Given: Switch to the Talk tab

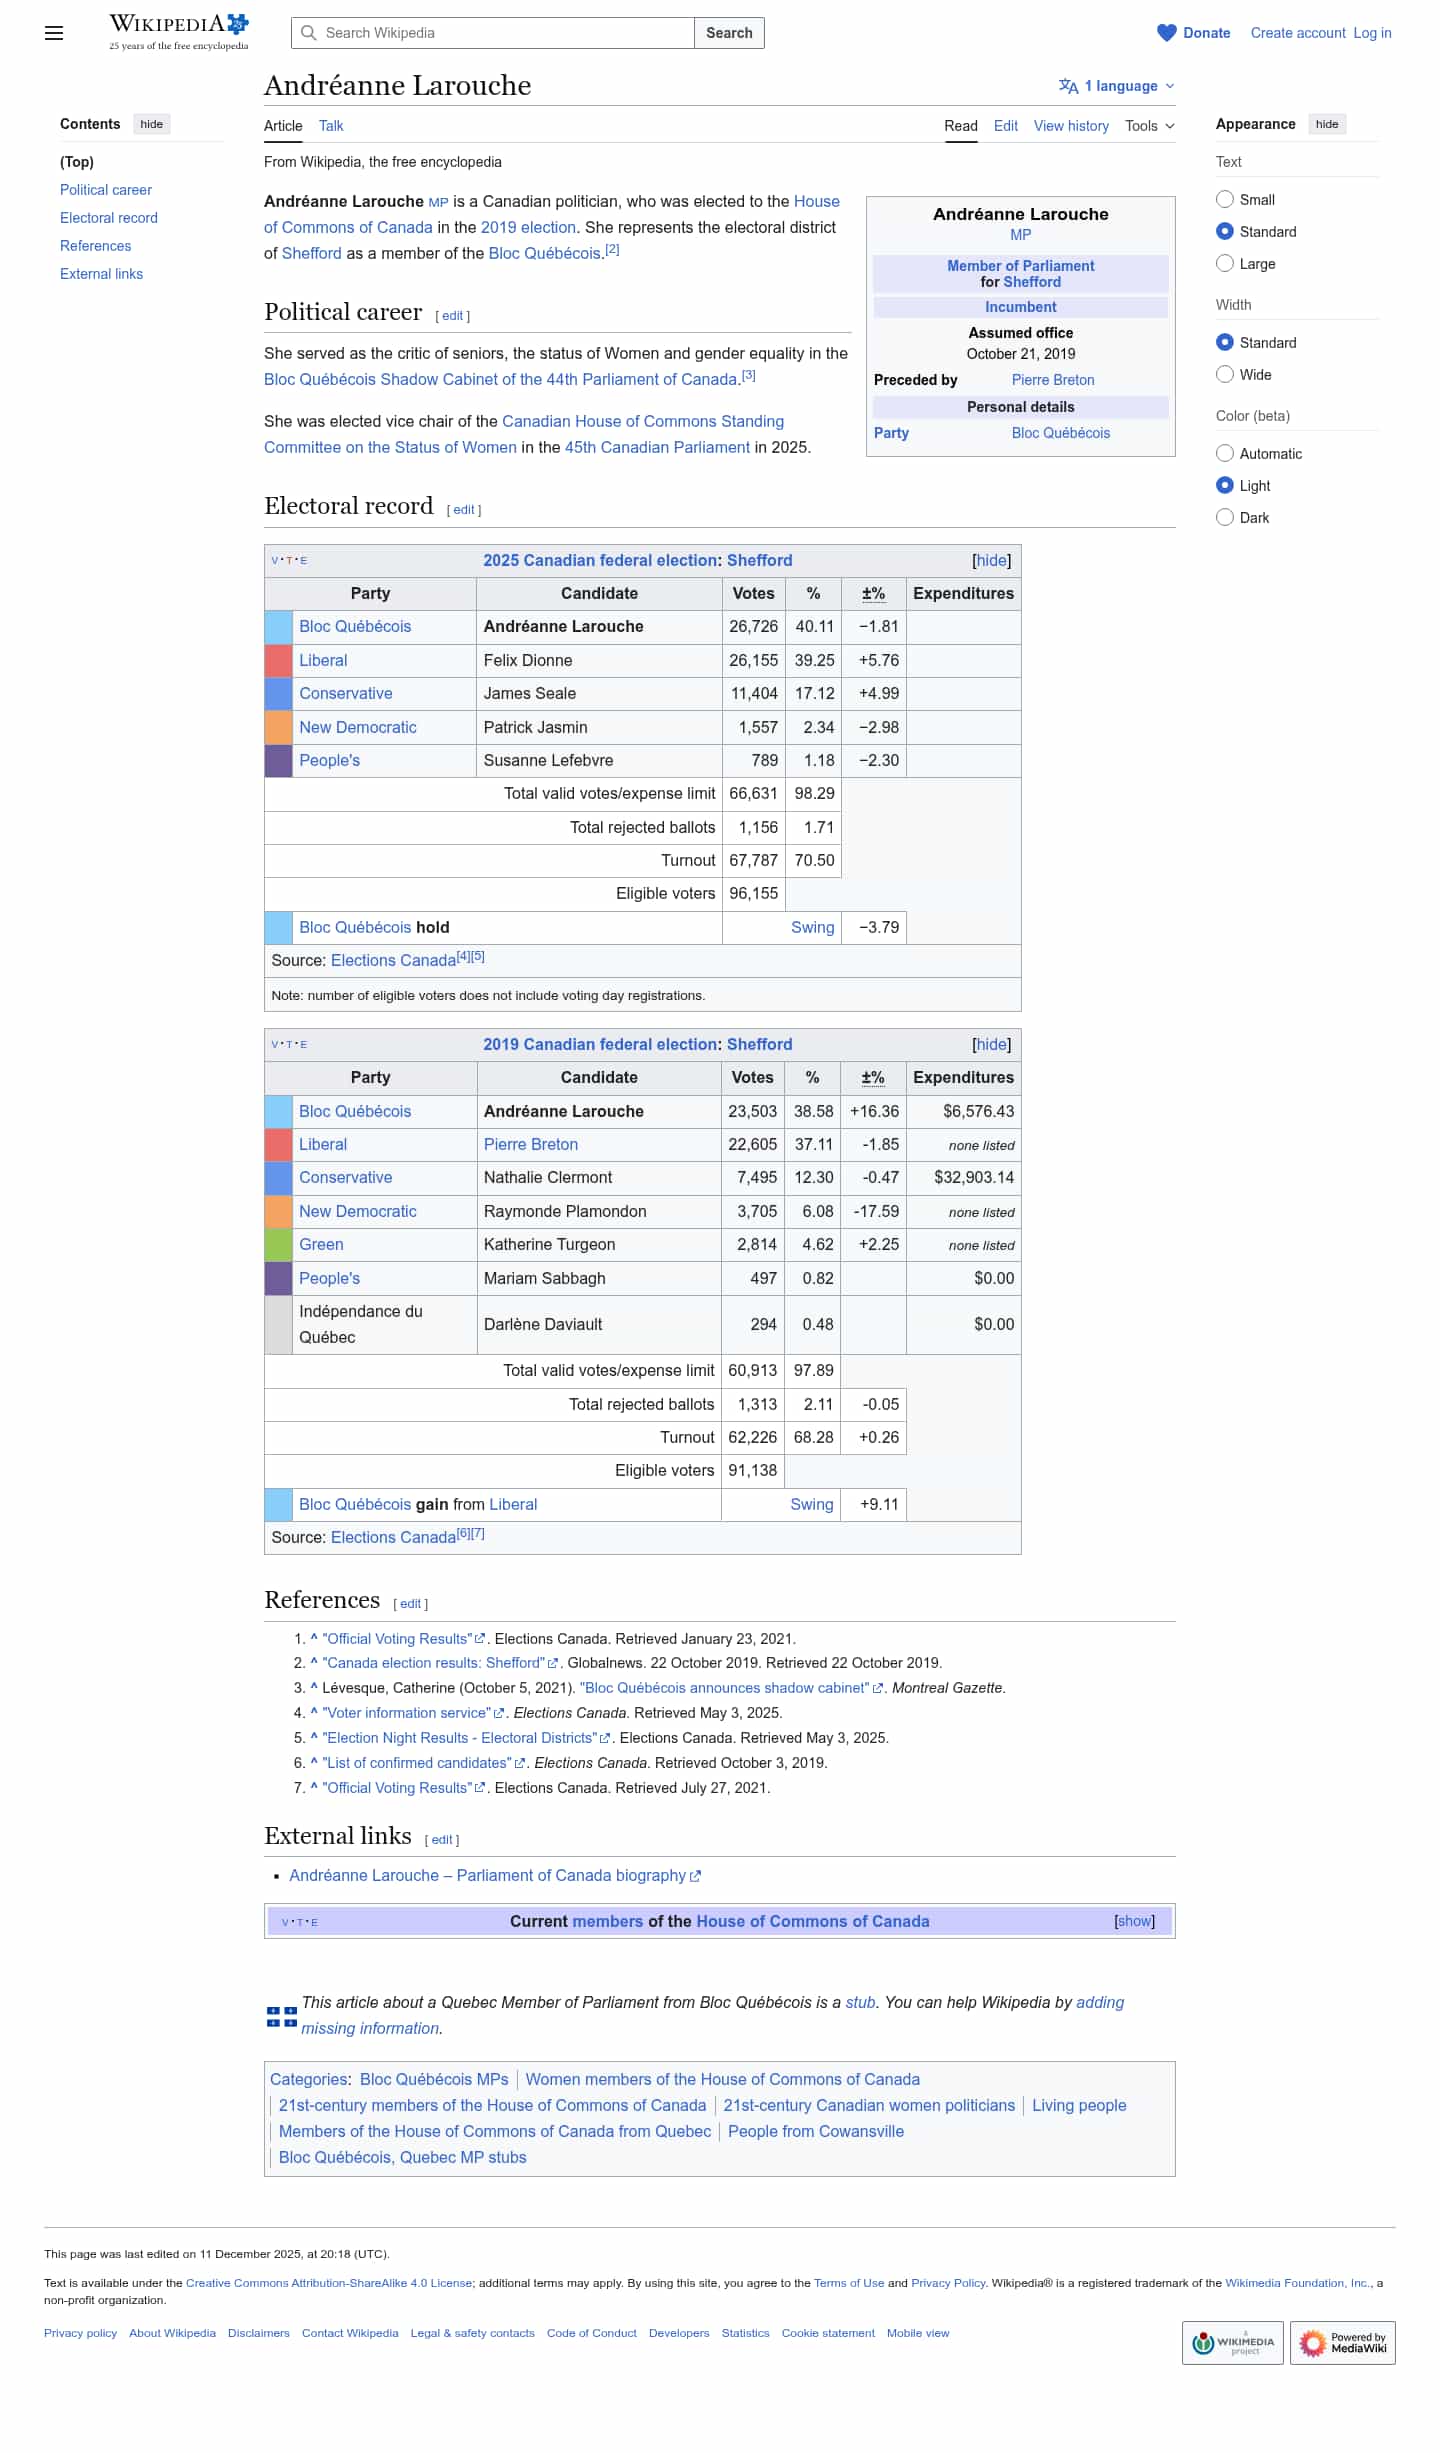Looking at the screenshot, I should tap(331, 126).
